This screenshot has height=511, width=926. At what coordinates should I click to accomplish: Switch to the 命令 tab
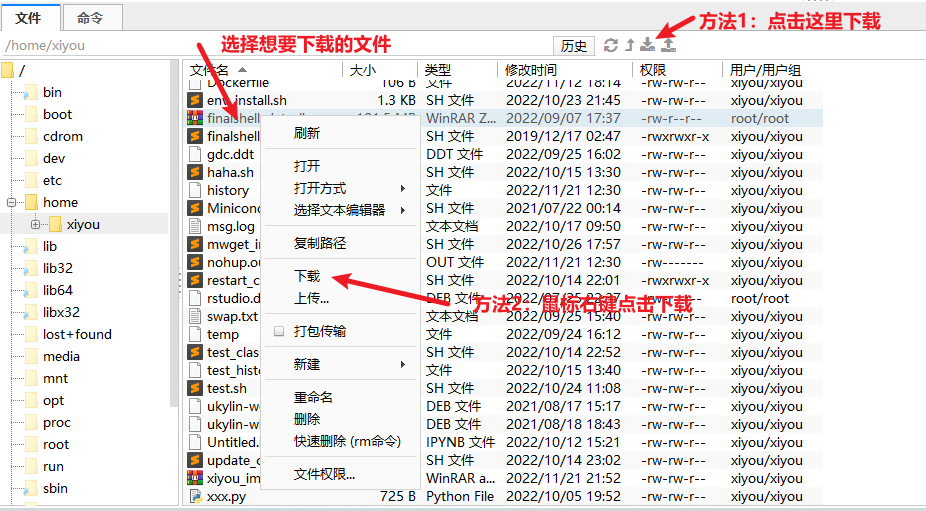click(92, 18)
